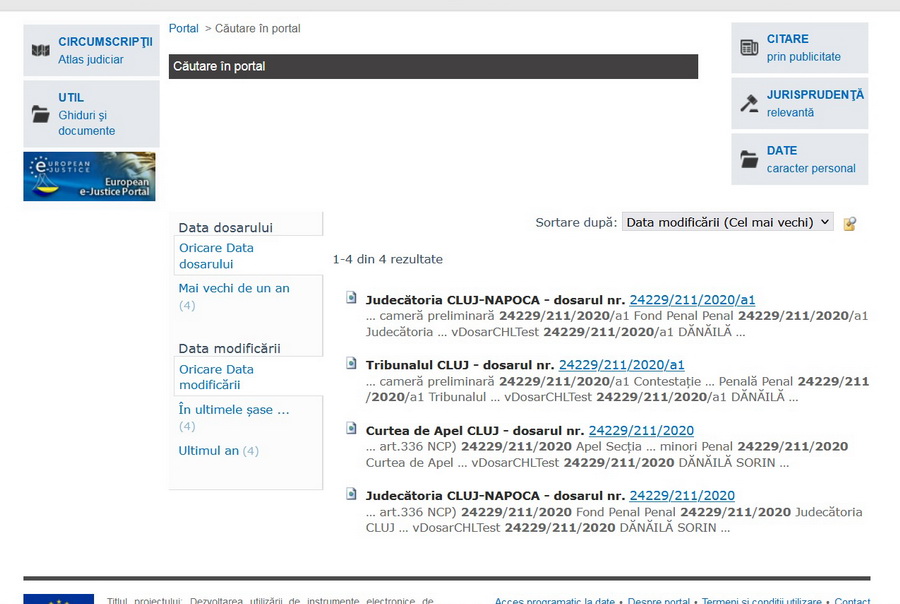Select Oricare Data modificării filter

(x=216, y=377)
